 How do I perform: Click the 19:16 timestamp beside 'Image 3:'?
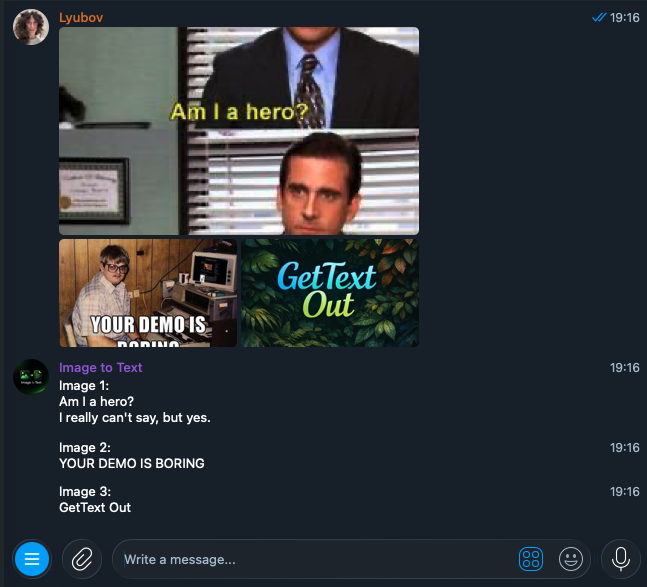tap(625, 492)
